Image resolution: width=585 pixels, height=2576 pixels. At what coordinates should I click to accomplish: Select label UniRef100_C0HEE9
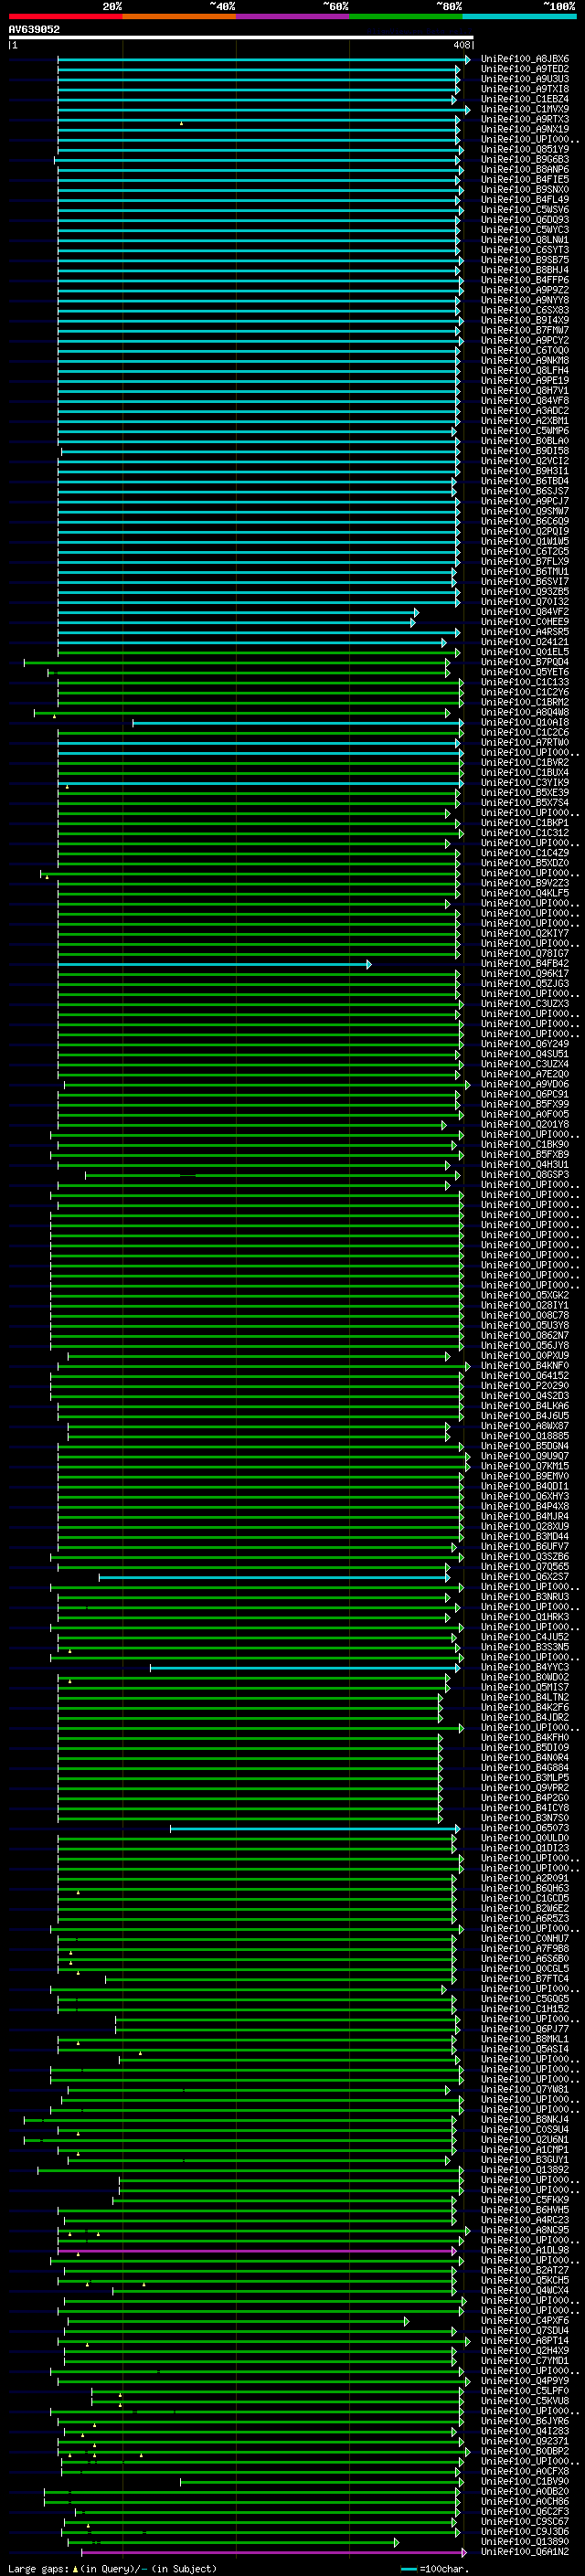click(x=524, y=622)
